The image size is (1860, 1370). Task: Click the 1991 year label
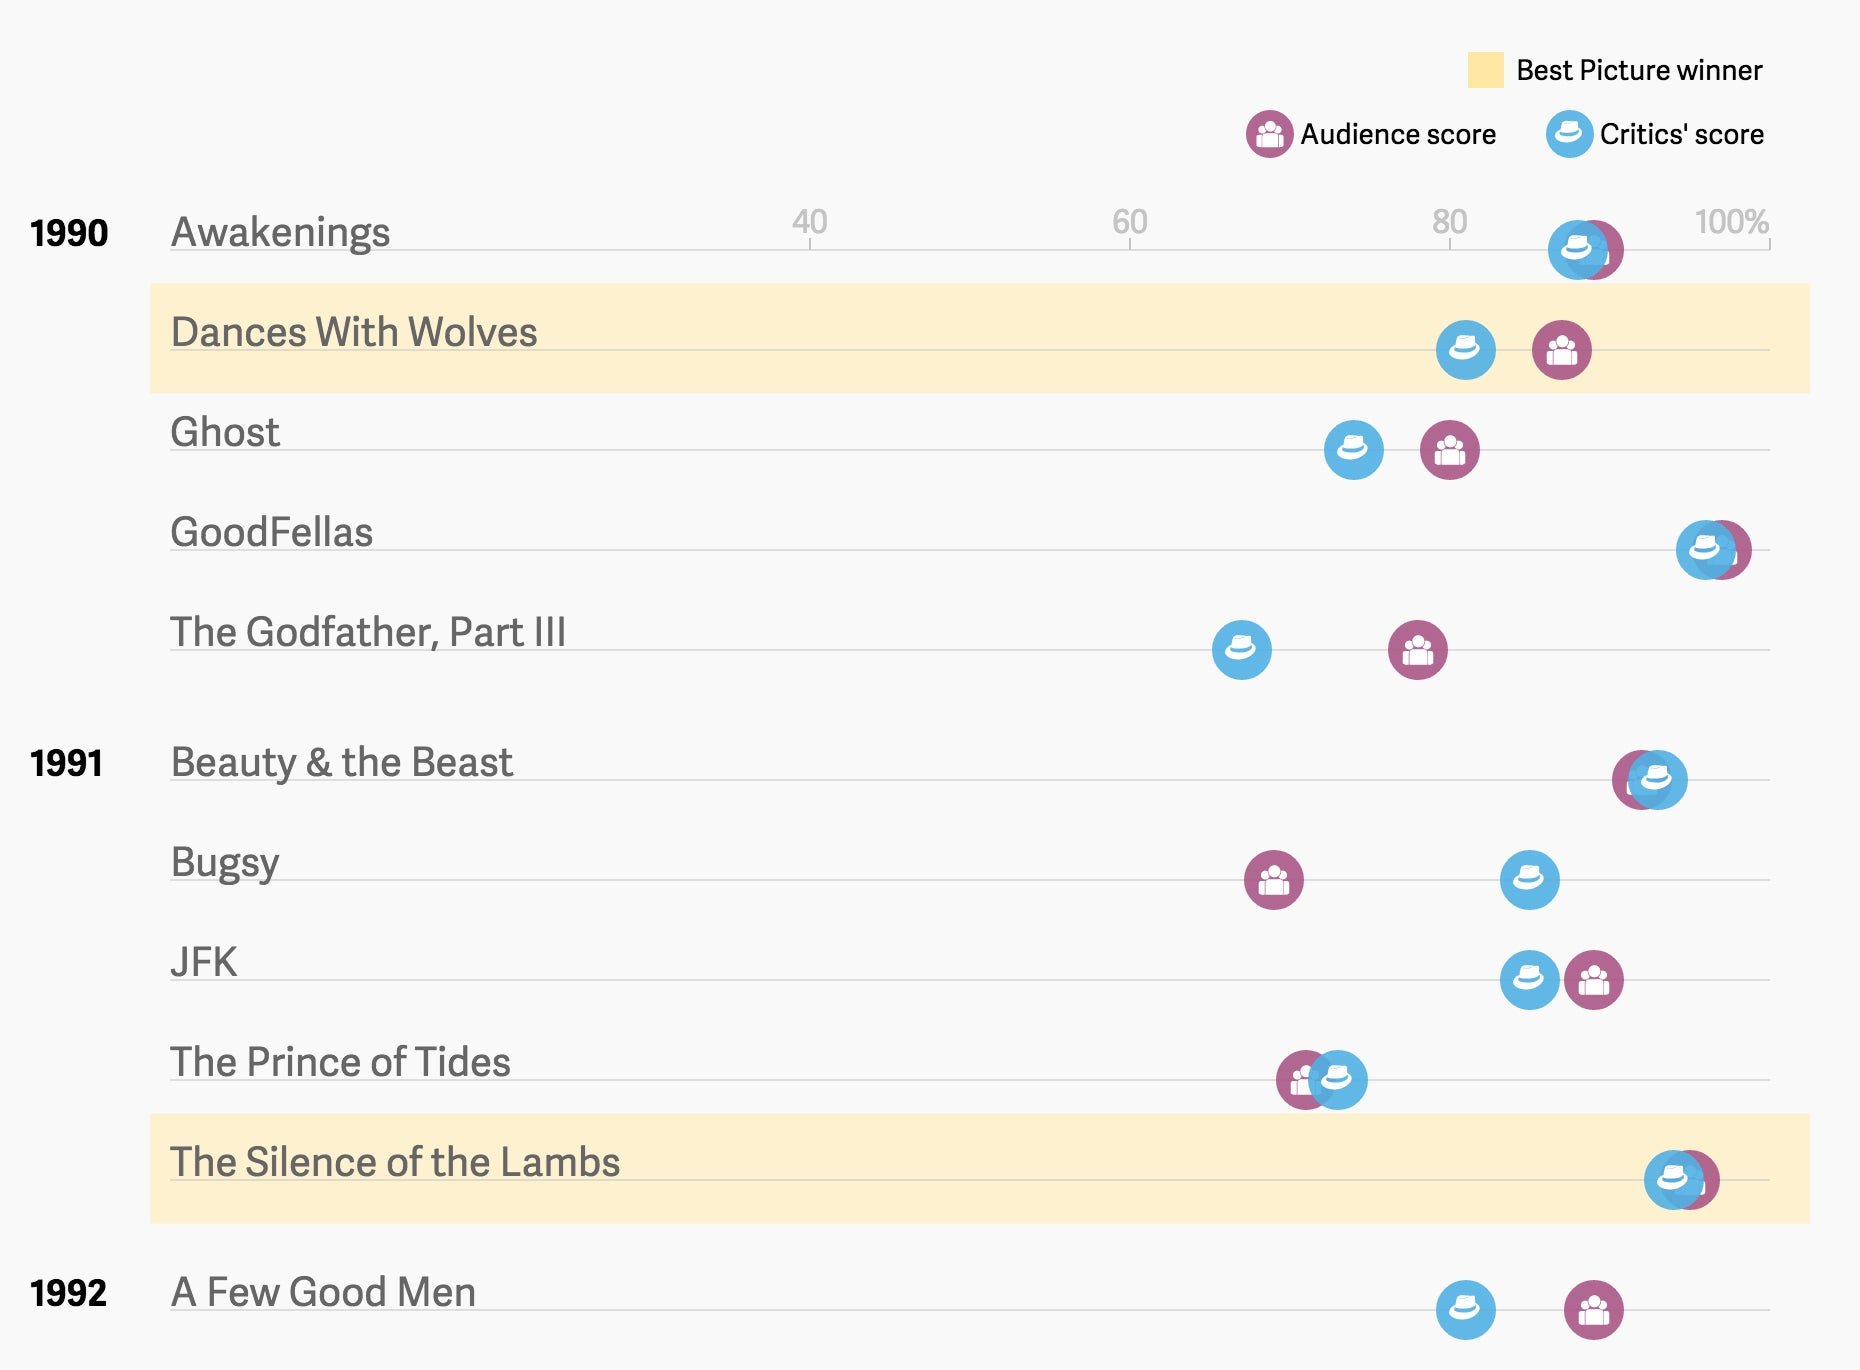click(x=66, y=763)
